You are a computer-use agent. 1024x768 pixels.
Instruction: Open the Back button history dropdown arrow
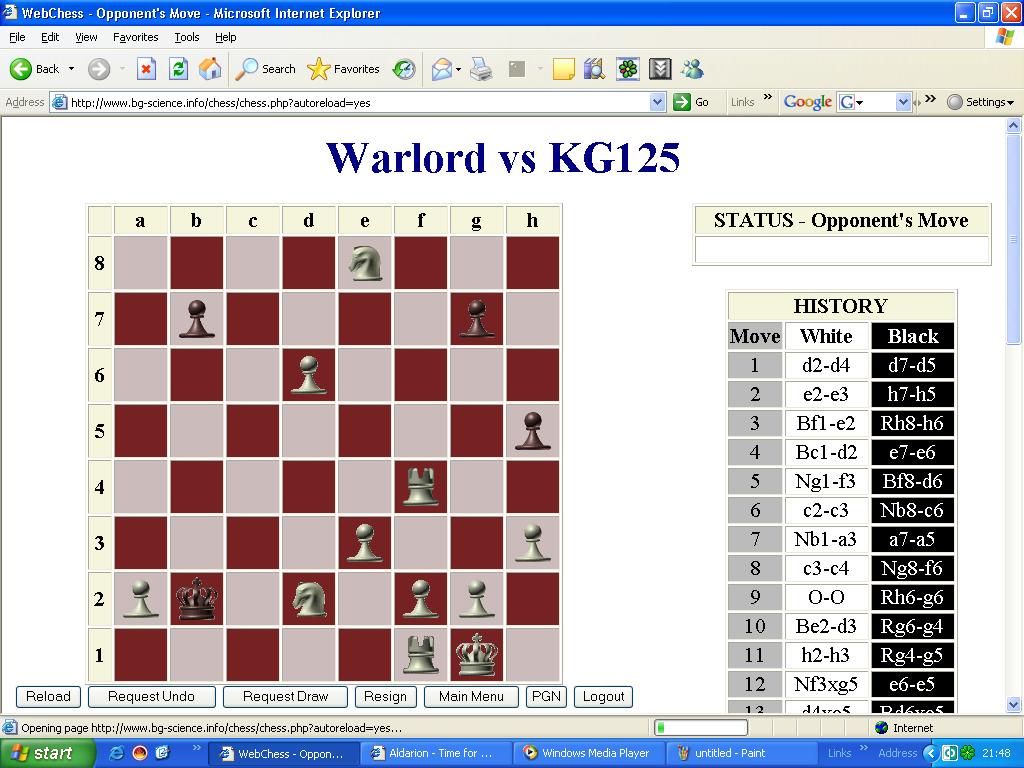[x=71, y=69]
